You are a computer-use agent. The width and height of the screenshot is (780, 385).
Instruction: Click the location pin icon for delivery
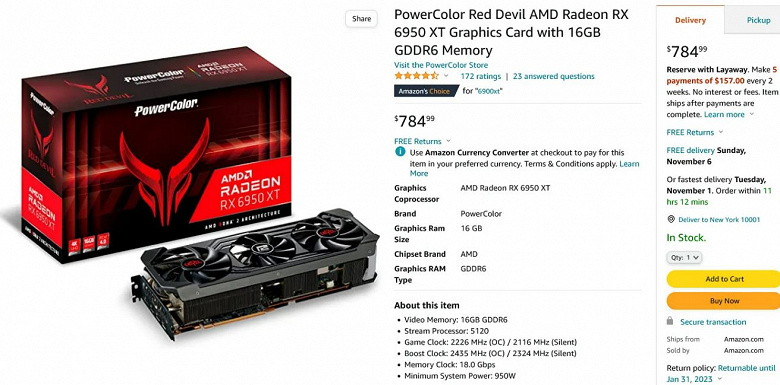[x=671, y=219]
